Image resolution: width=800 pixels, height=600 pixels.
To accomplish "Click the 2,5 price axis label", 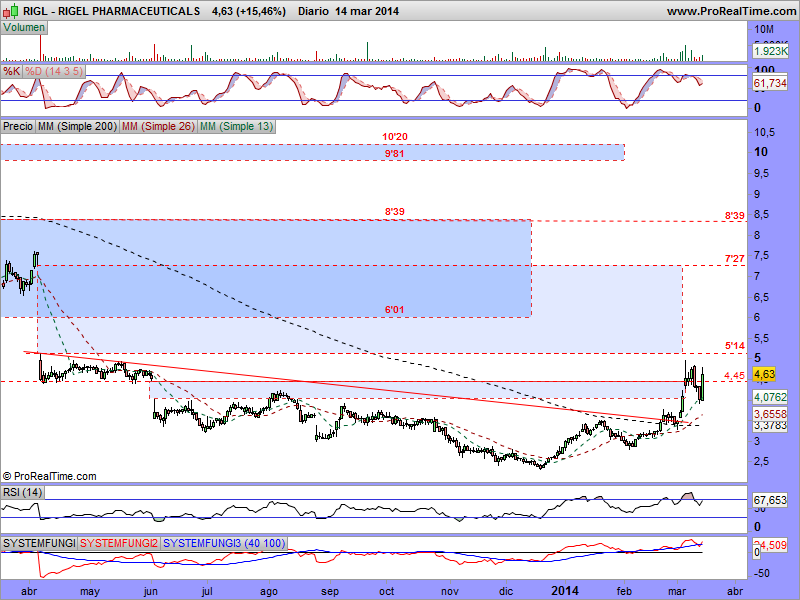I will click(x=762, y=461).
